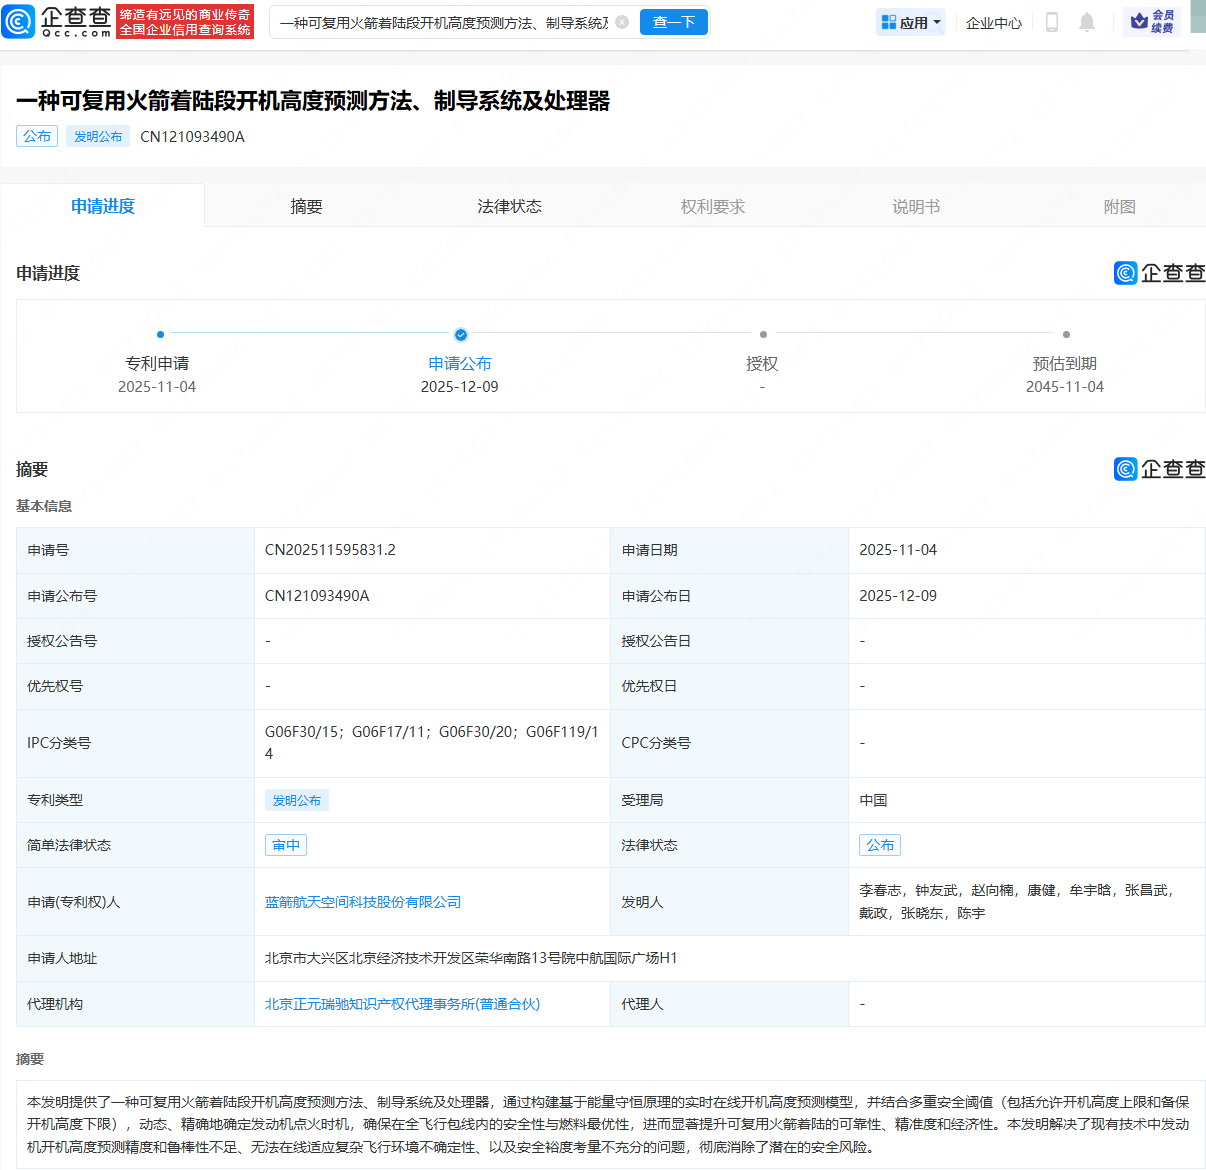Image resolution: width=1206 pixels, height=1170 pixels.
Task: Clear the search box with the × icon
Action: pyautogui.click(x=621, y=21)
